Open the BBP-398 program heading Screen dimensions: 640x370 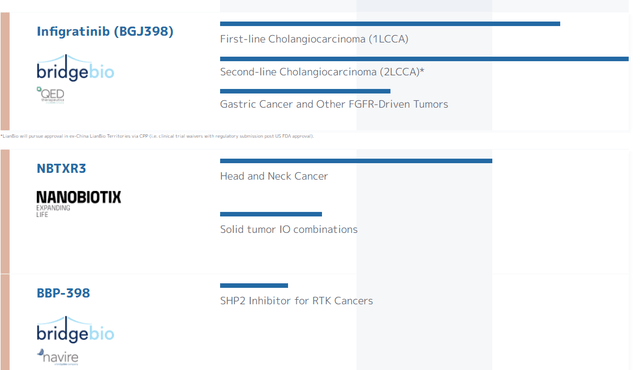tap(63, 293)
